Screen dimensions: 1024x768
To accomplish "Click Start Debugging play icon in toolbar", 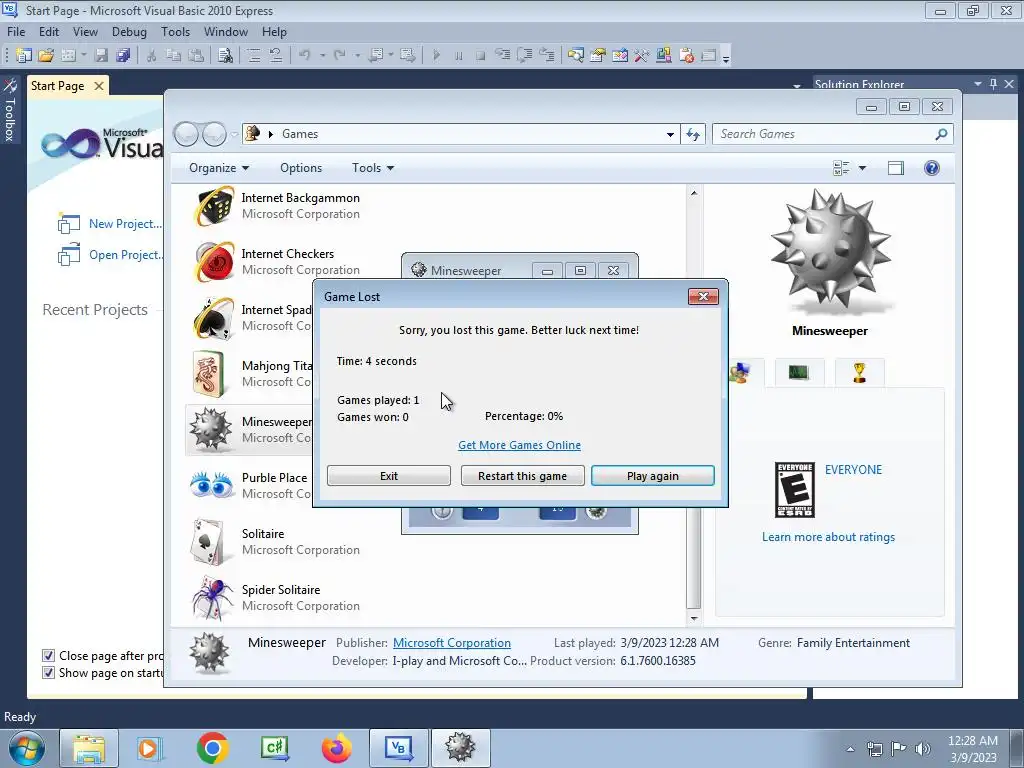I will click(x=436, y=56).
